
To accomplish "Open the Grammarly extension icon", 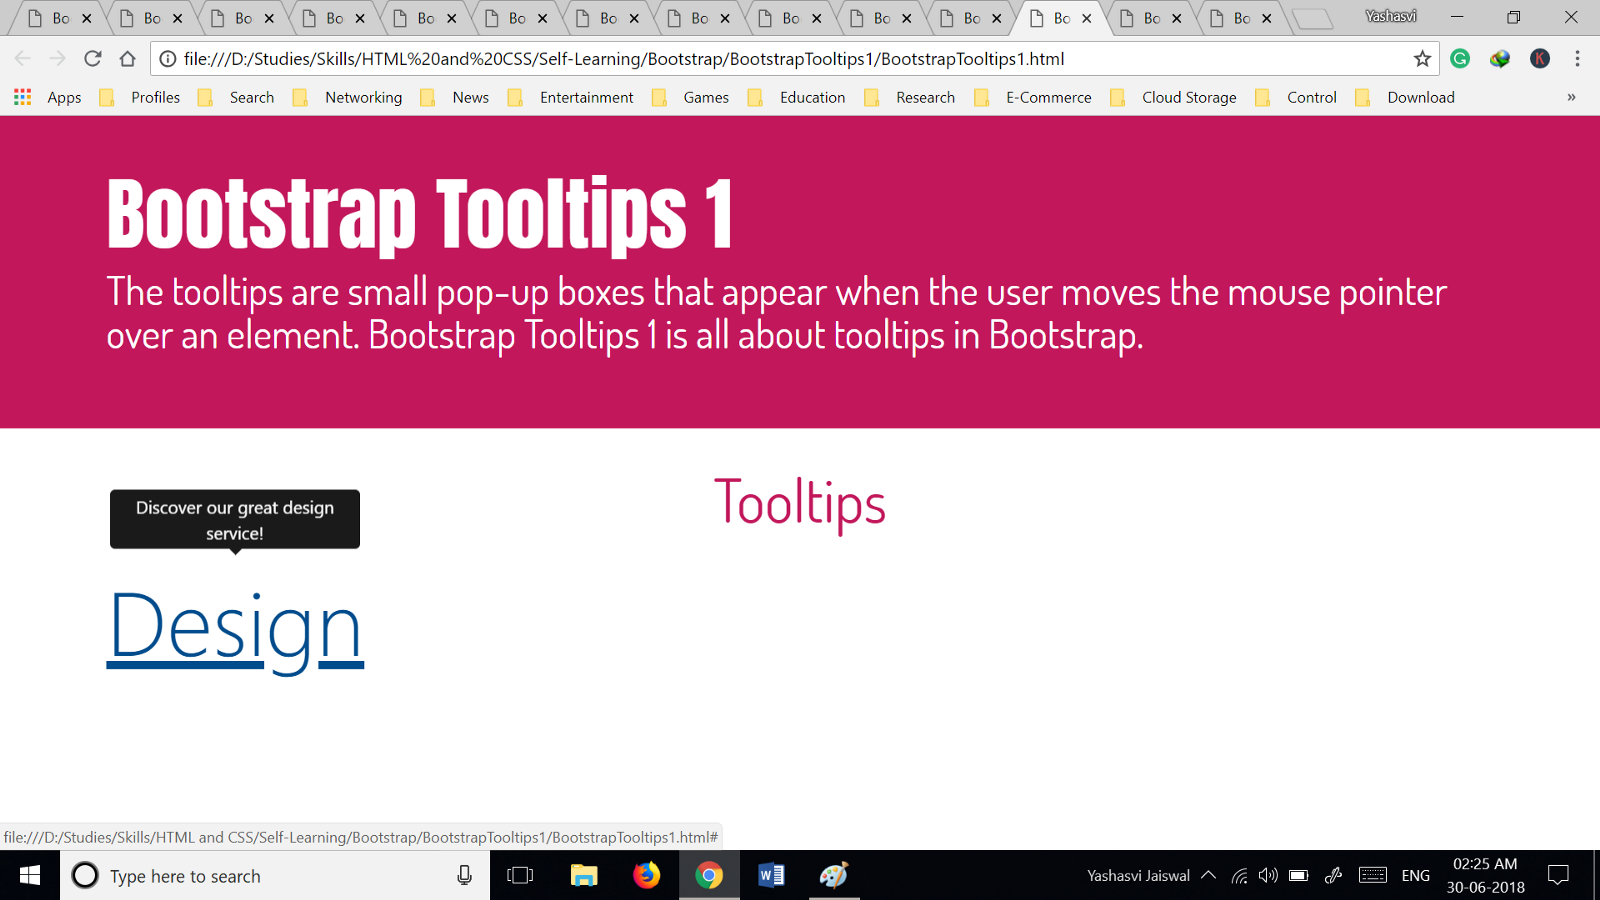I will pyautogui.click(x=1460, y=59).
